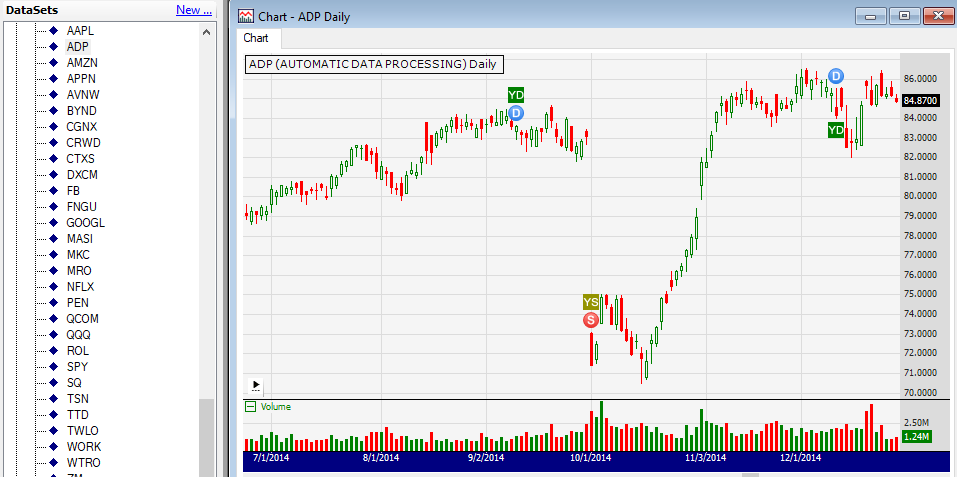This screenshot has width=957, height=477.
Task: Select CTXS in DataSets
Action: pos(81,159)
